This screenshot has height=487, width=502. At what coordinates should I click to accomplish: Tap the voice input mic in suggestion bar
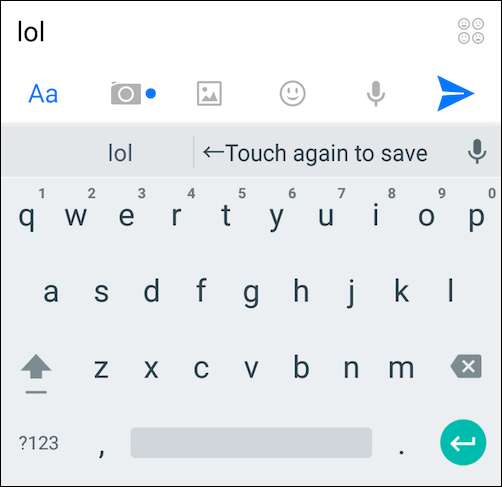tap(477, 152)
